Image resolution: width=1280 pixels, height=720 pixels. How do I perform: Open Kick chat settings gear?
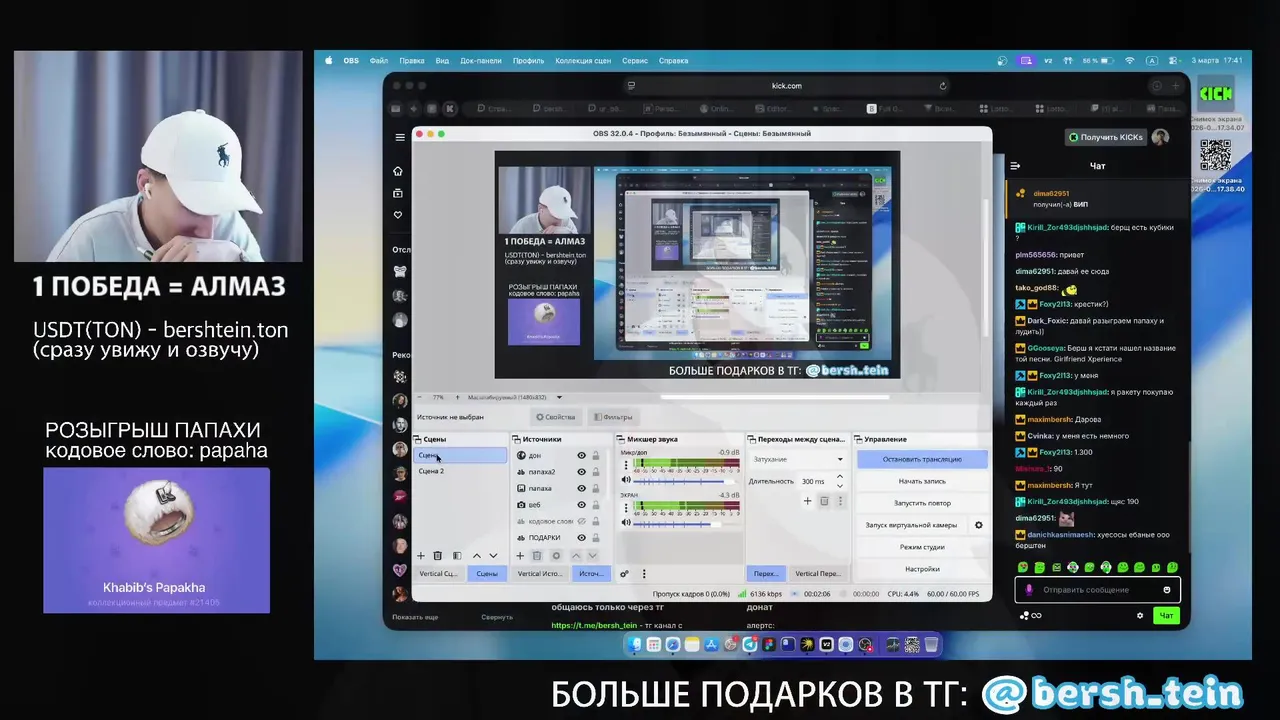pos(1140,616)
